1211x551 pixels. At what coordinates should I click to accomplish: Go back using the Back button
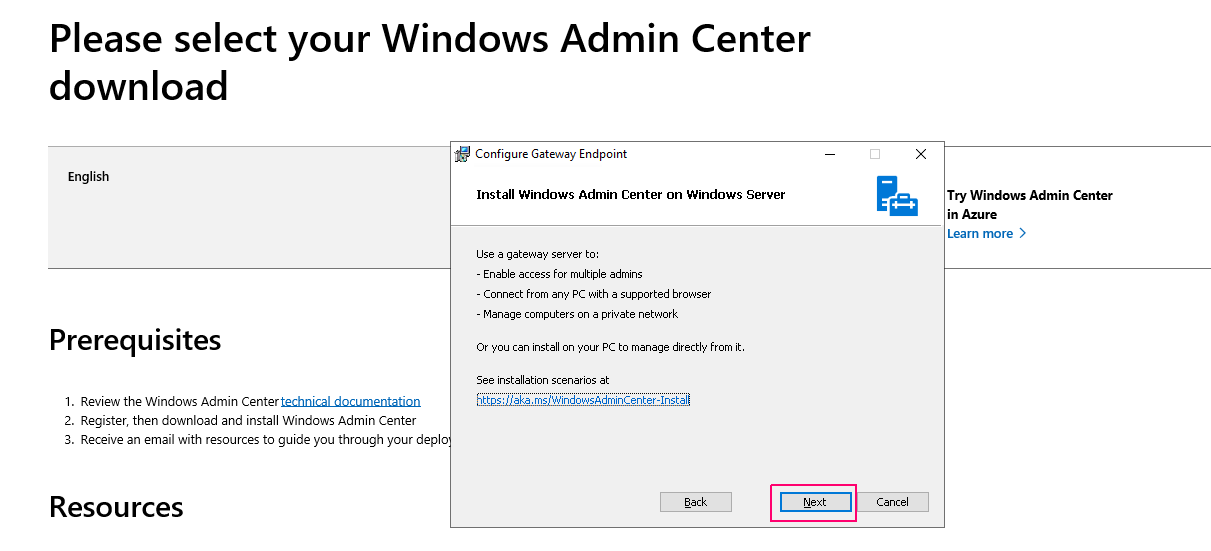(696, 502)
